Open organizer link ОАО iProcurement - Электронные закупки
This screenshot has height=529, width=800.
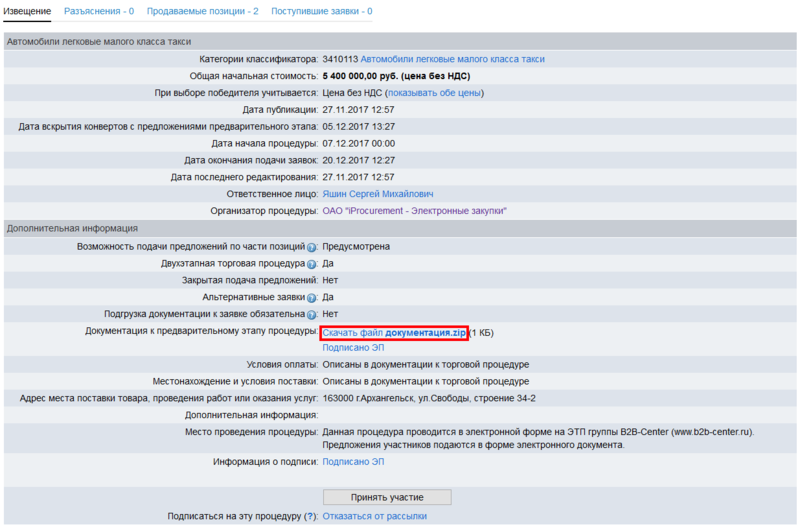point(414,211)
